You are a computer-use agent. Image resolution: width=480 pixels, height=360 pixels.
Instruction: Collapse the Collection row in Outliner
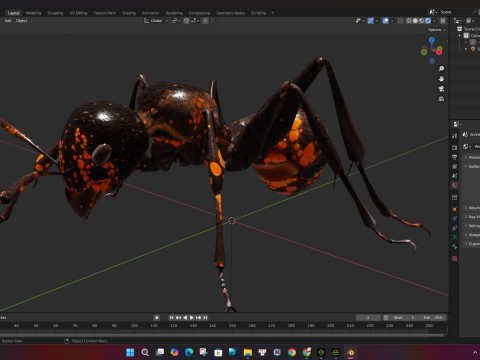pyautogui.click(x=460, y=35)
